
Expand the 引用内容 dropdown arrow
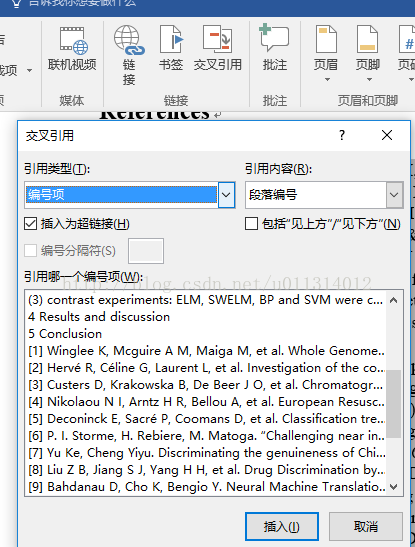[x=394, y=195]
